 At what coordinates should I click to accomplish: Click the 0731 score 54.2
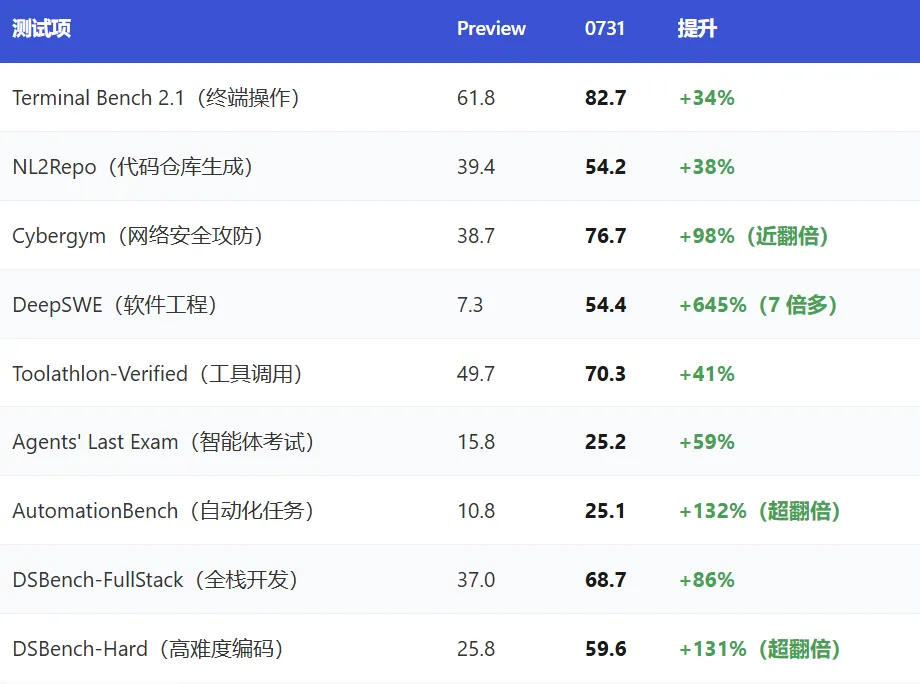coord(606,167)
